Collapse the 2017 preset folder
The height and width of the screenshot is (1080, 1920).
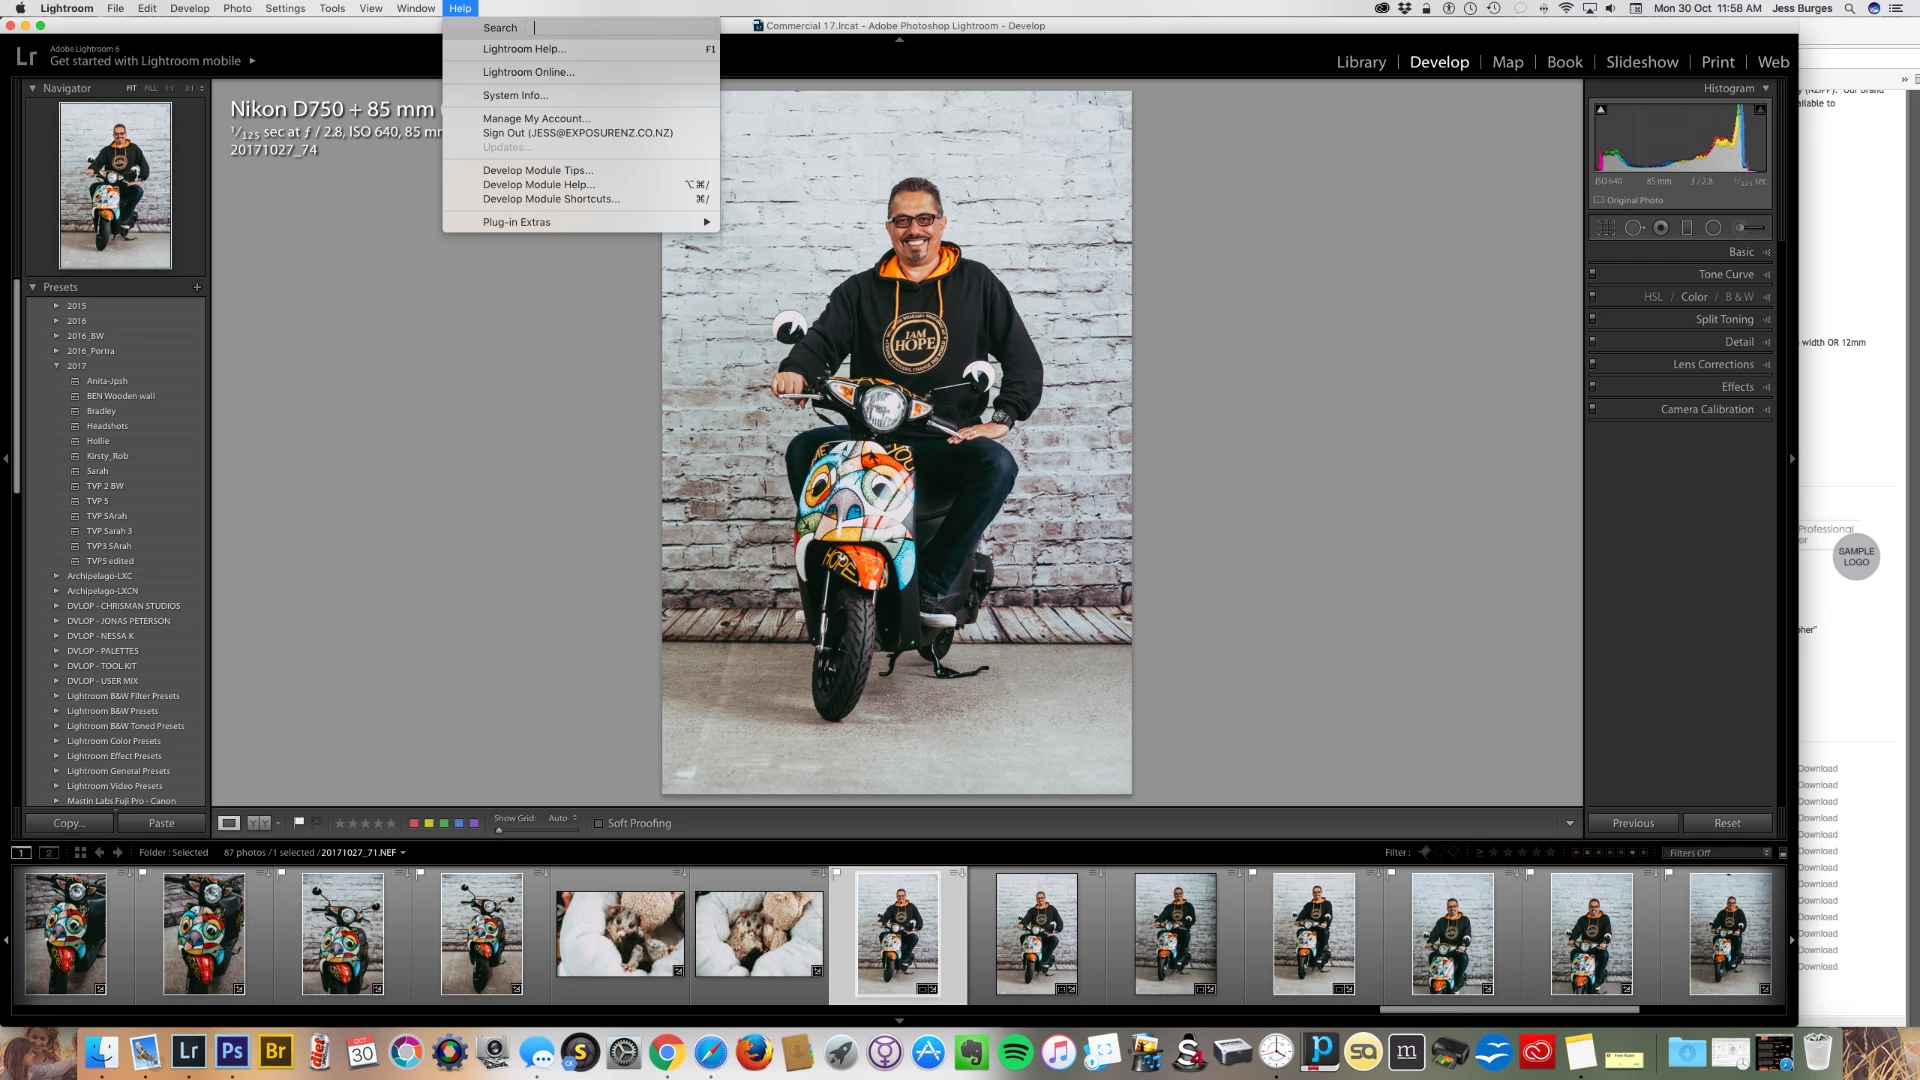pos(56,366)
